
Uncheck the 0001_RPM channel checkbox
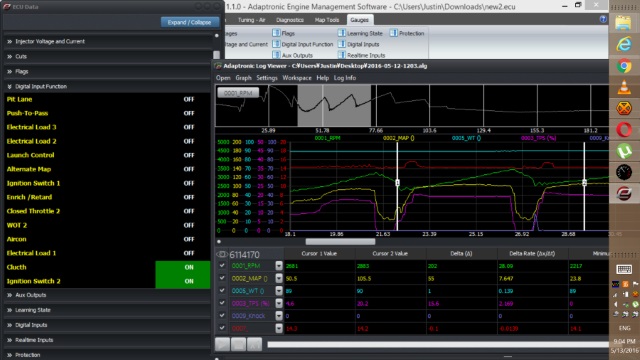(222, 266)
